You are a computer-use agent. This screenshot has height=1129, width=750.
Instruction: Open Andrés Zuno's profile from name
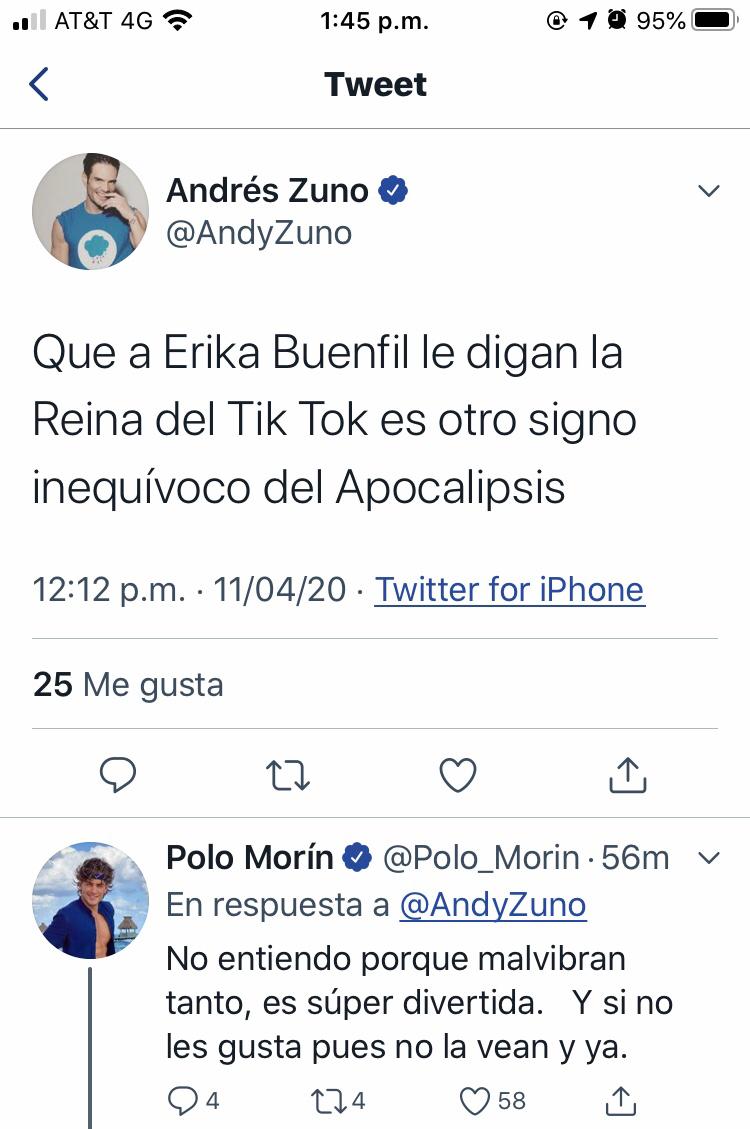click(267, 190)
